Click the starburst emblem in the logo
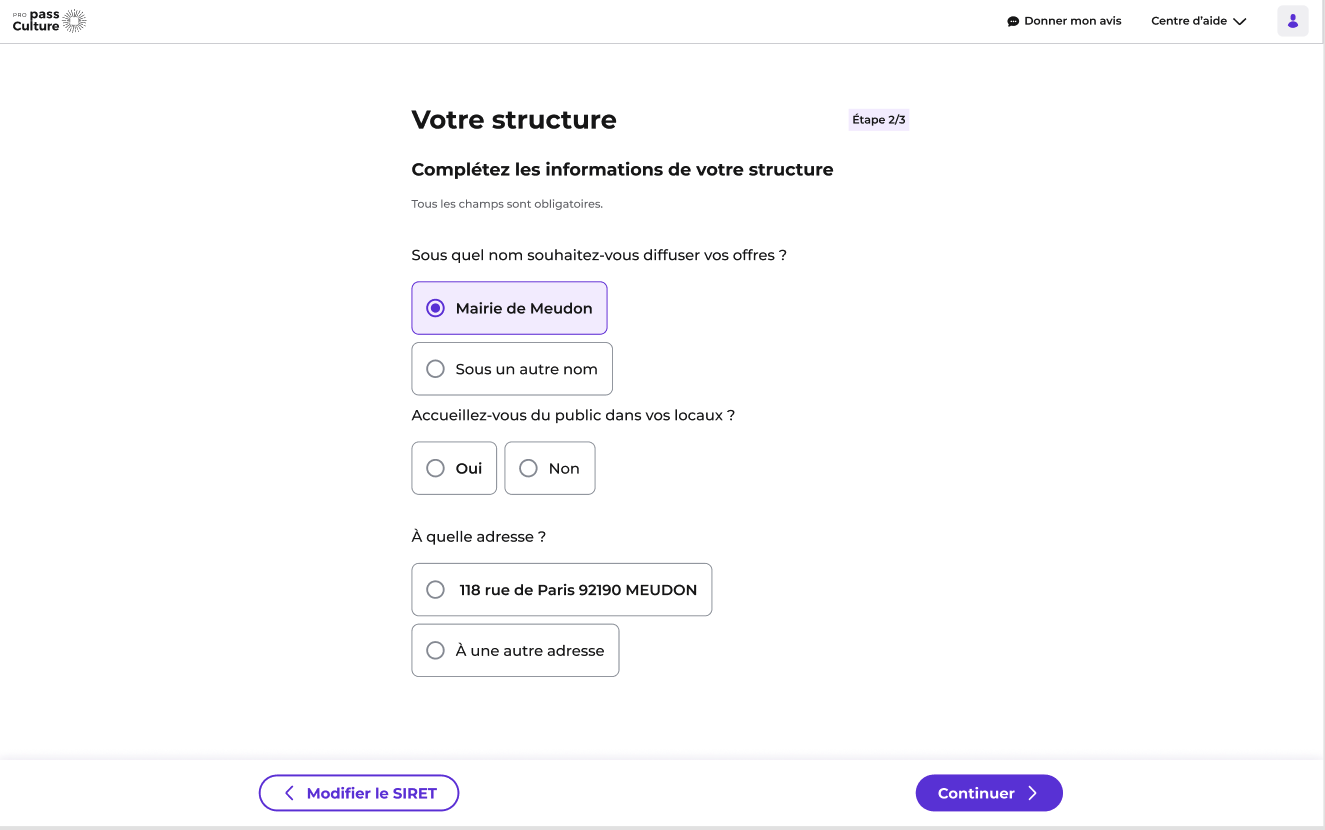This screenshot has height=830, width=1325. (75, 21)
